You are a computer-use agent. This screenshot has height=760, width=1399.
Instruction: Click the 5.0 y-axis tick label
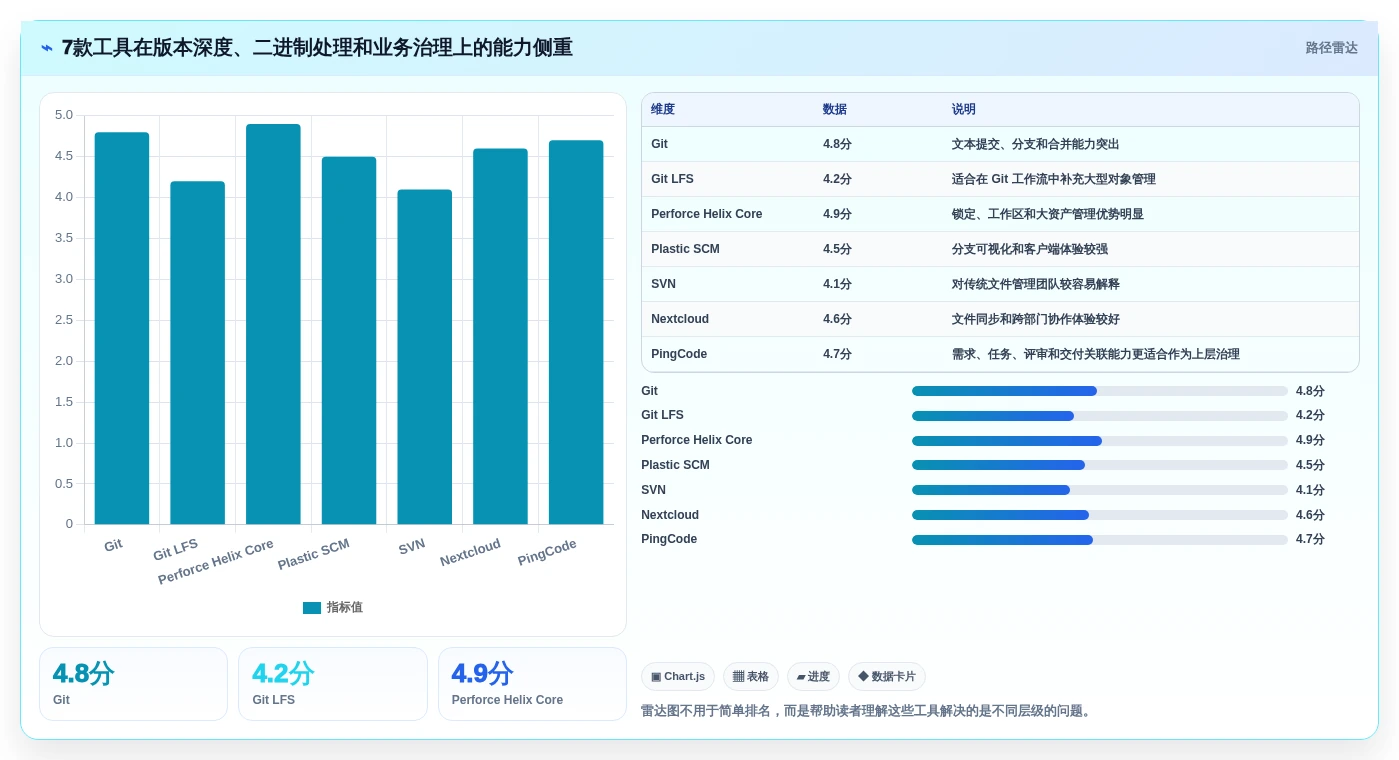point(64,115)
